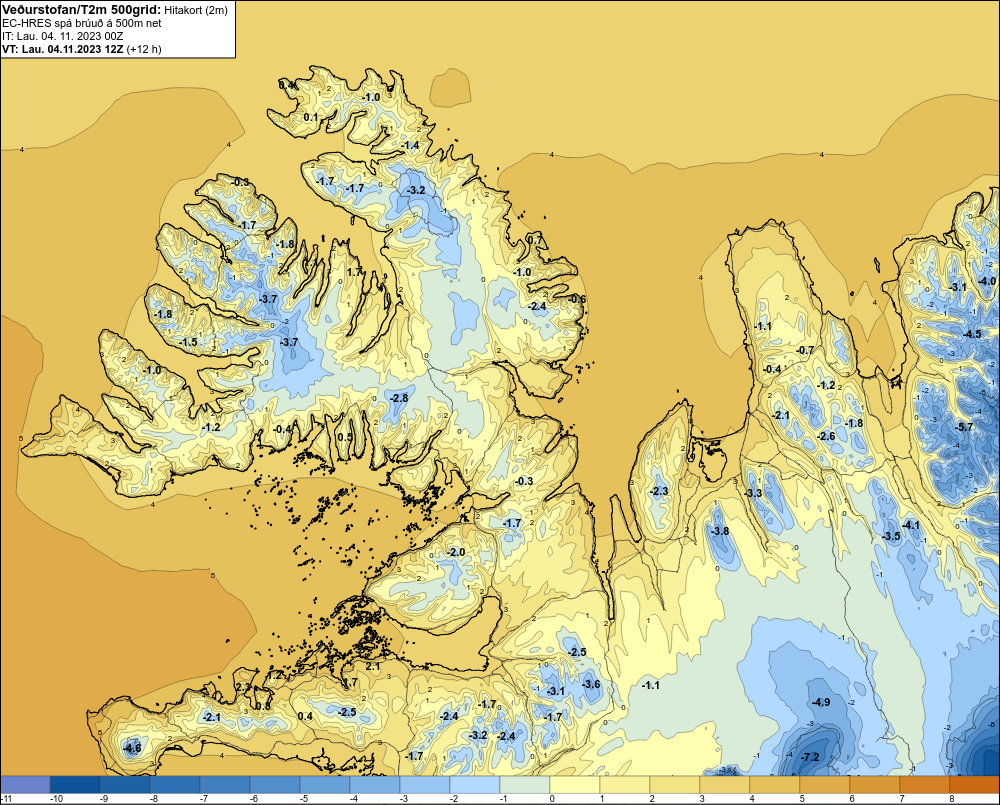Click the -4.1 temperature value
This screenshot has height=805, width=1000.
910,525
